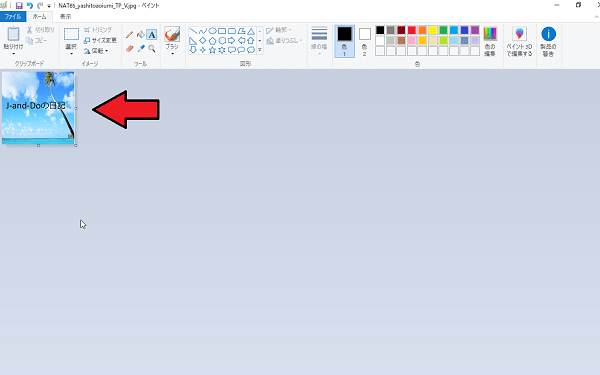This screenshot has width=600, height=375.
Task: Select the Color picker eyedropper tool
Action: [140, 49]
